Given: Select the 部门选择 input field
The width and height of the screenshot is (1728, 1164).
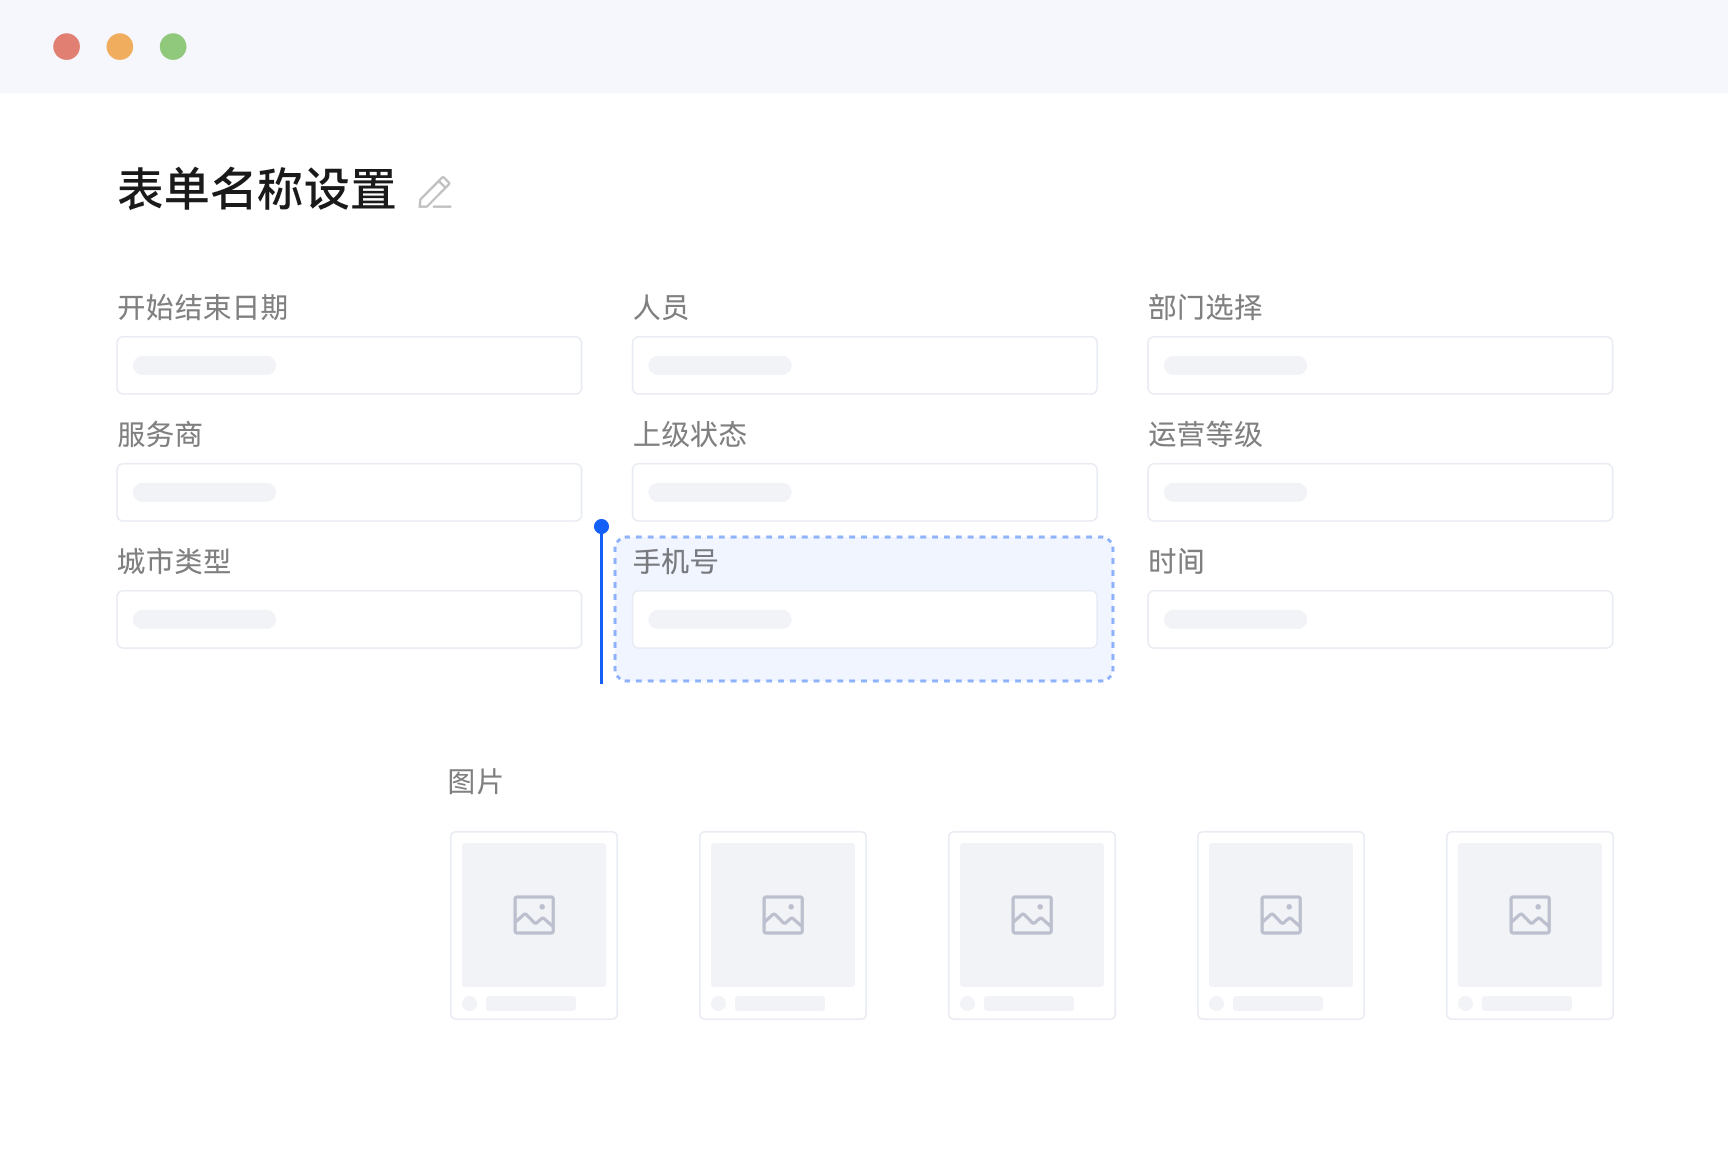Looking at the screenshot, I should [x=1380, y=365].
